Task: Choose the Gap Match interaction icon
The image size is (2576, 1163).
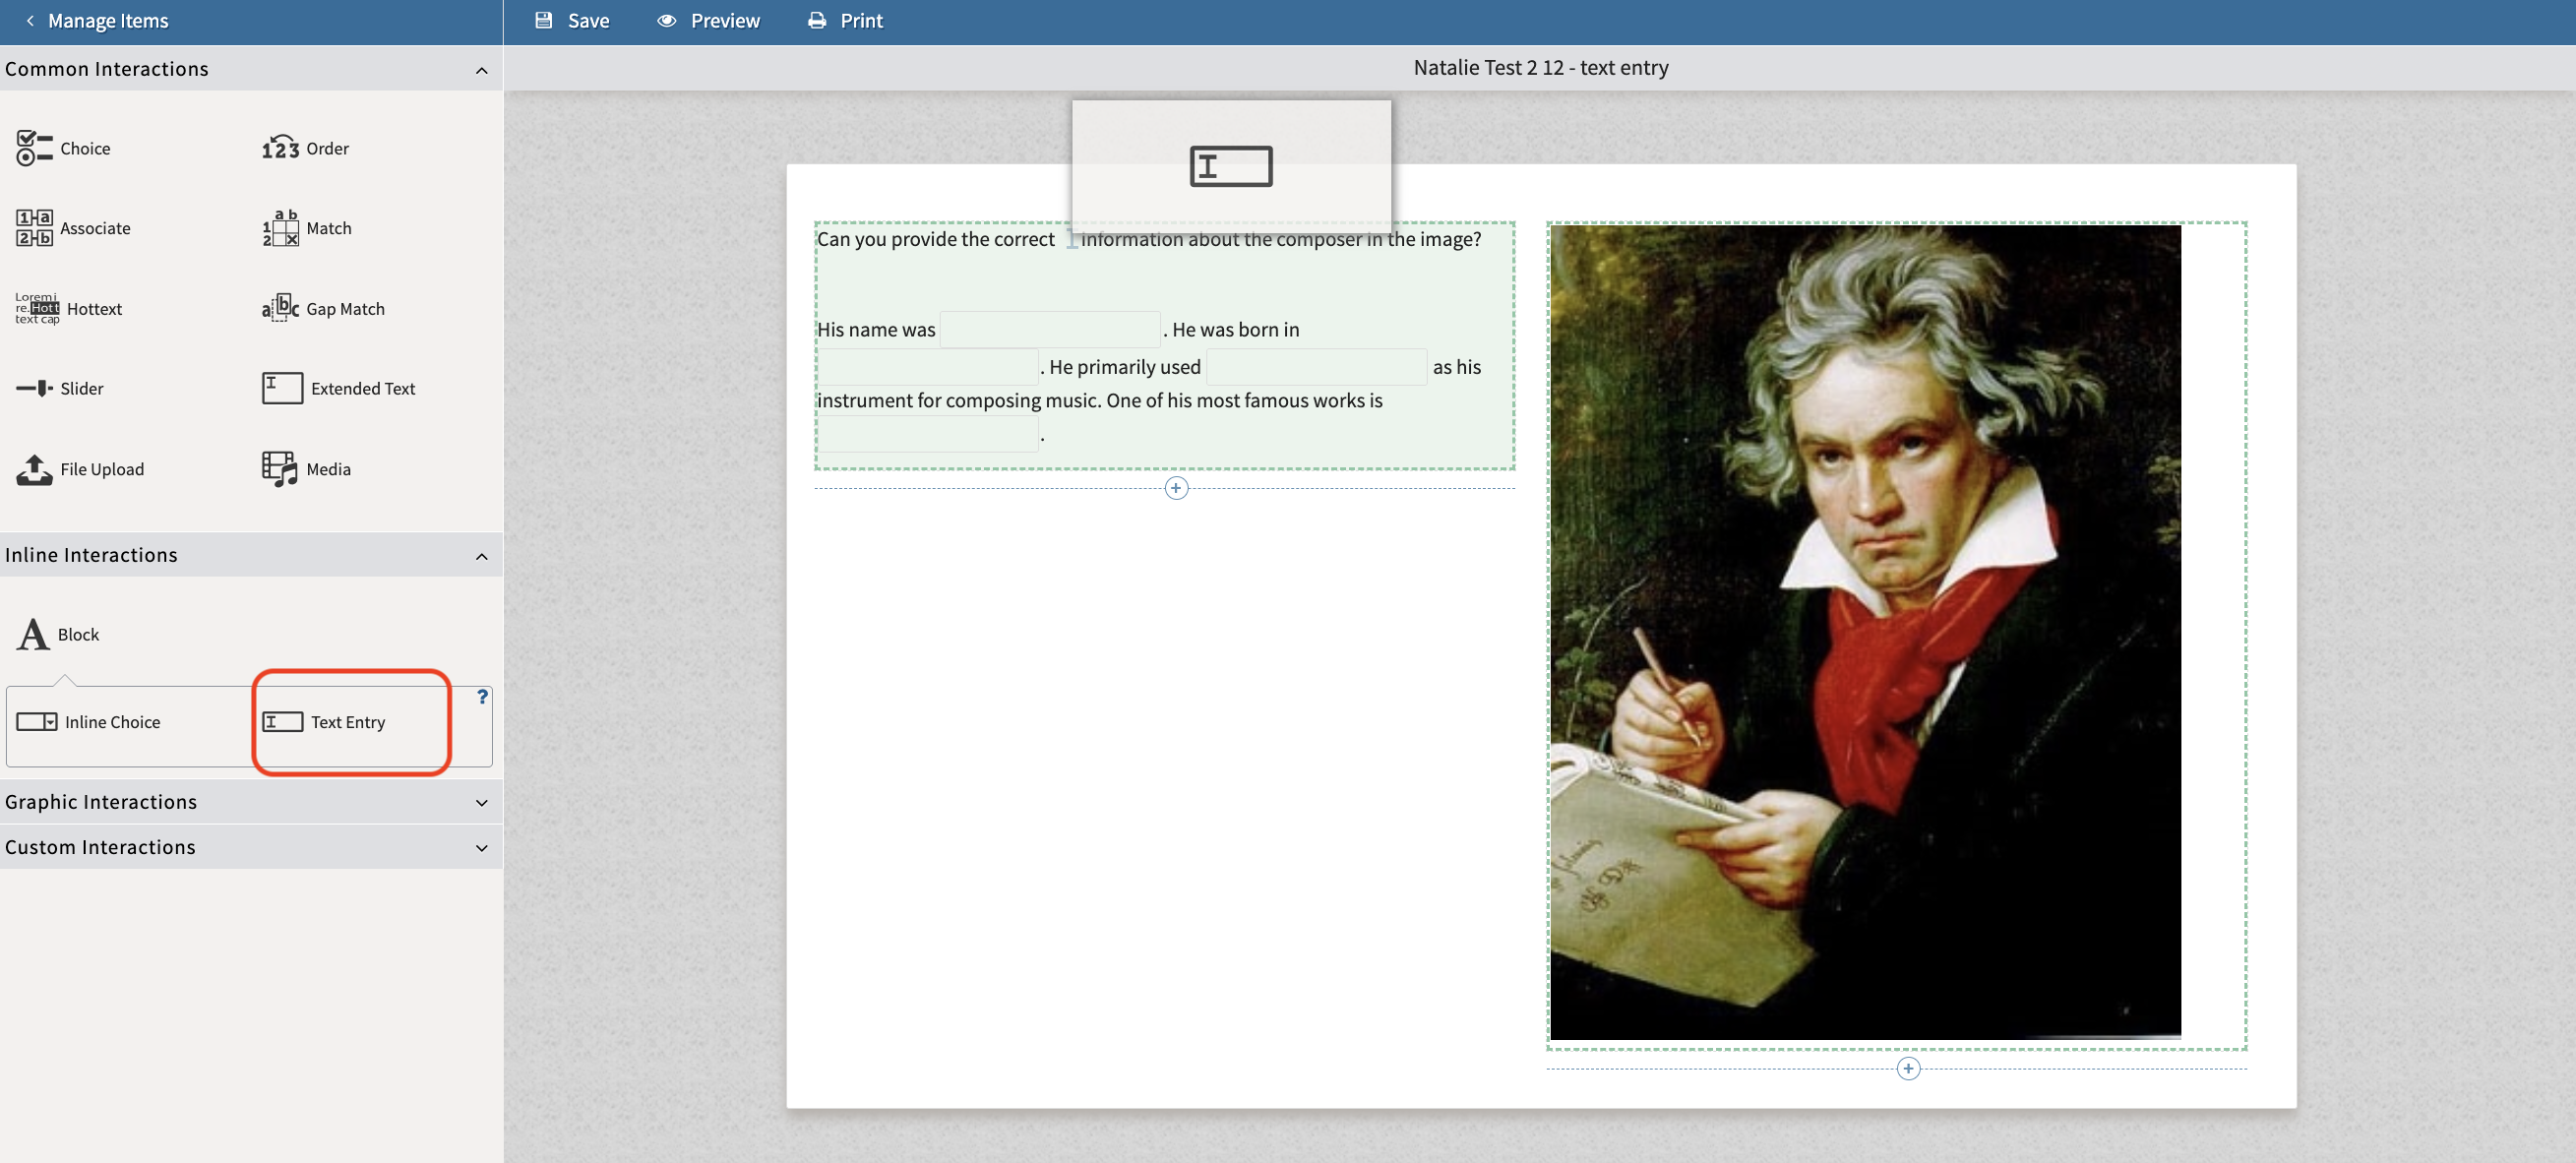Action: pos(280,308)
